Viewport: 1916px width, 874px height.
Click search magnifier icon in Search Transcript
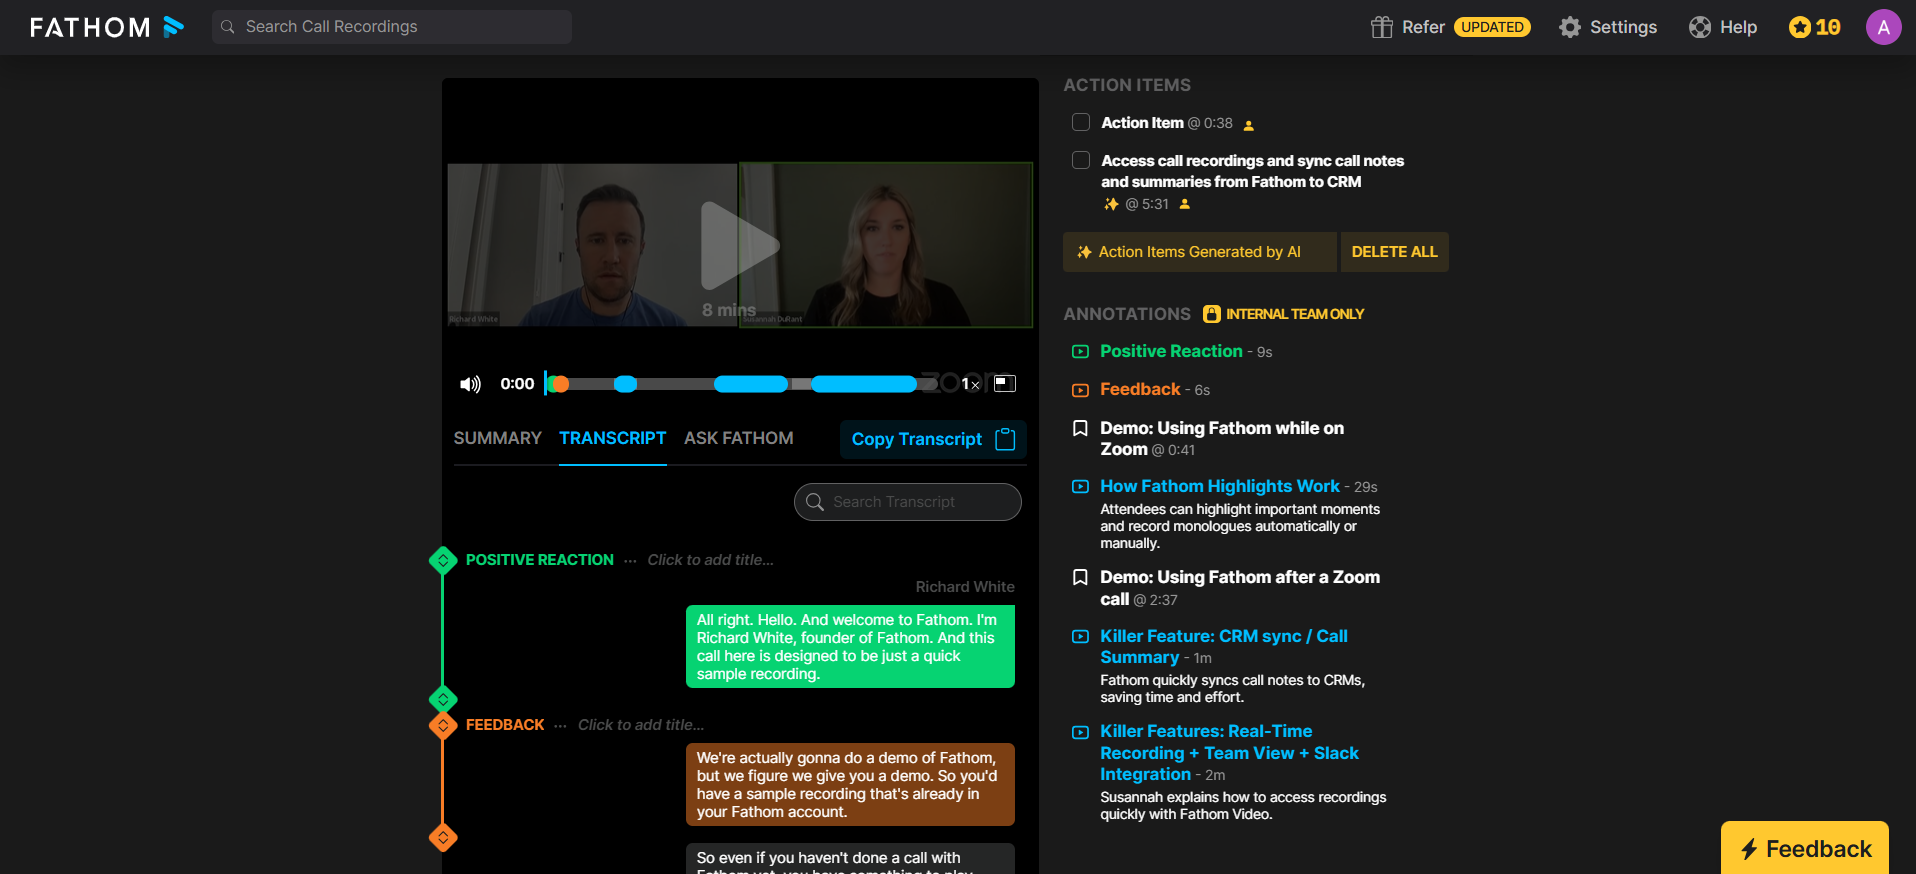(x=815, y=502)
